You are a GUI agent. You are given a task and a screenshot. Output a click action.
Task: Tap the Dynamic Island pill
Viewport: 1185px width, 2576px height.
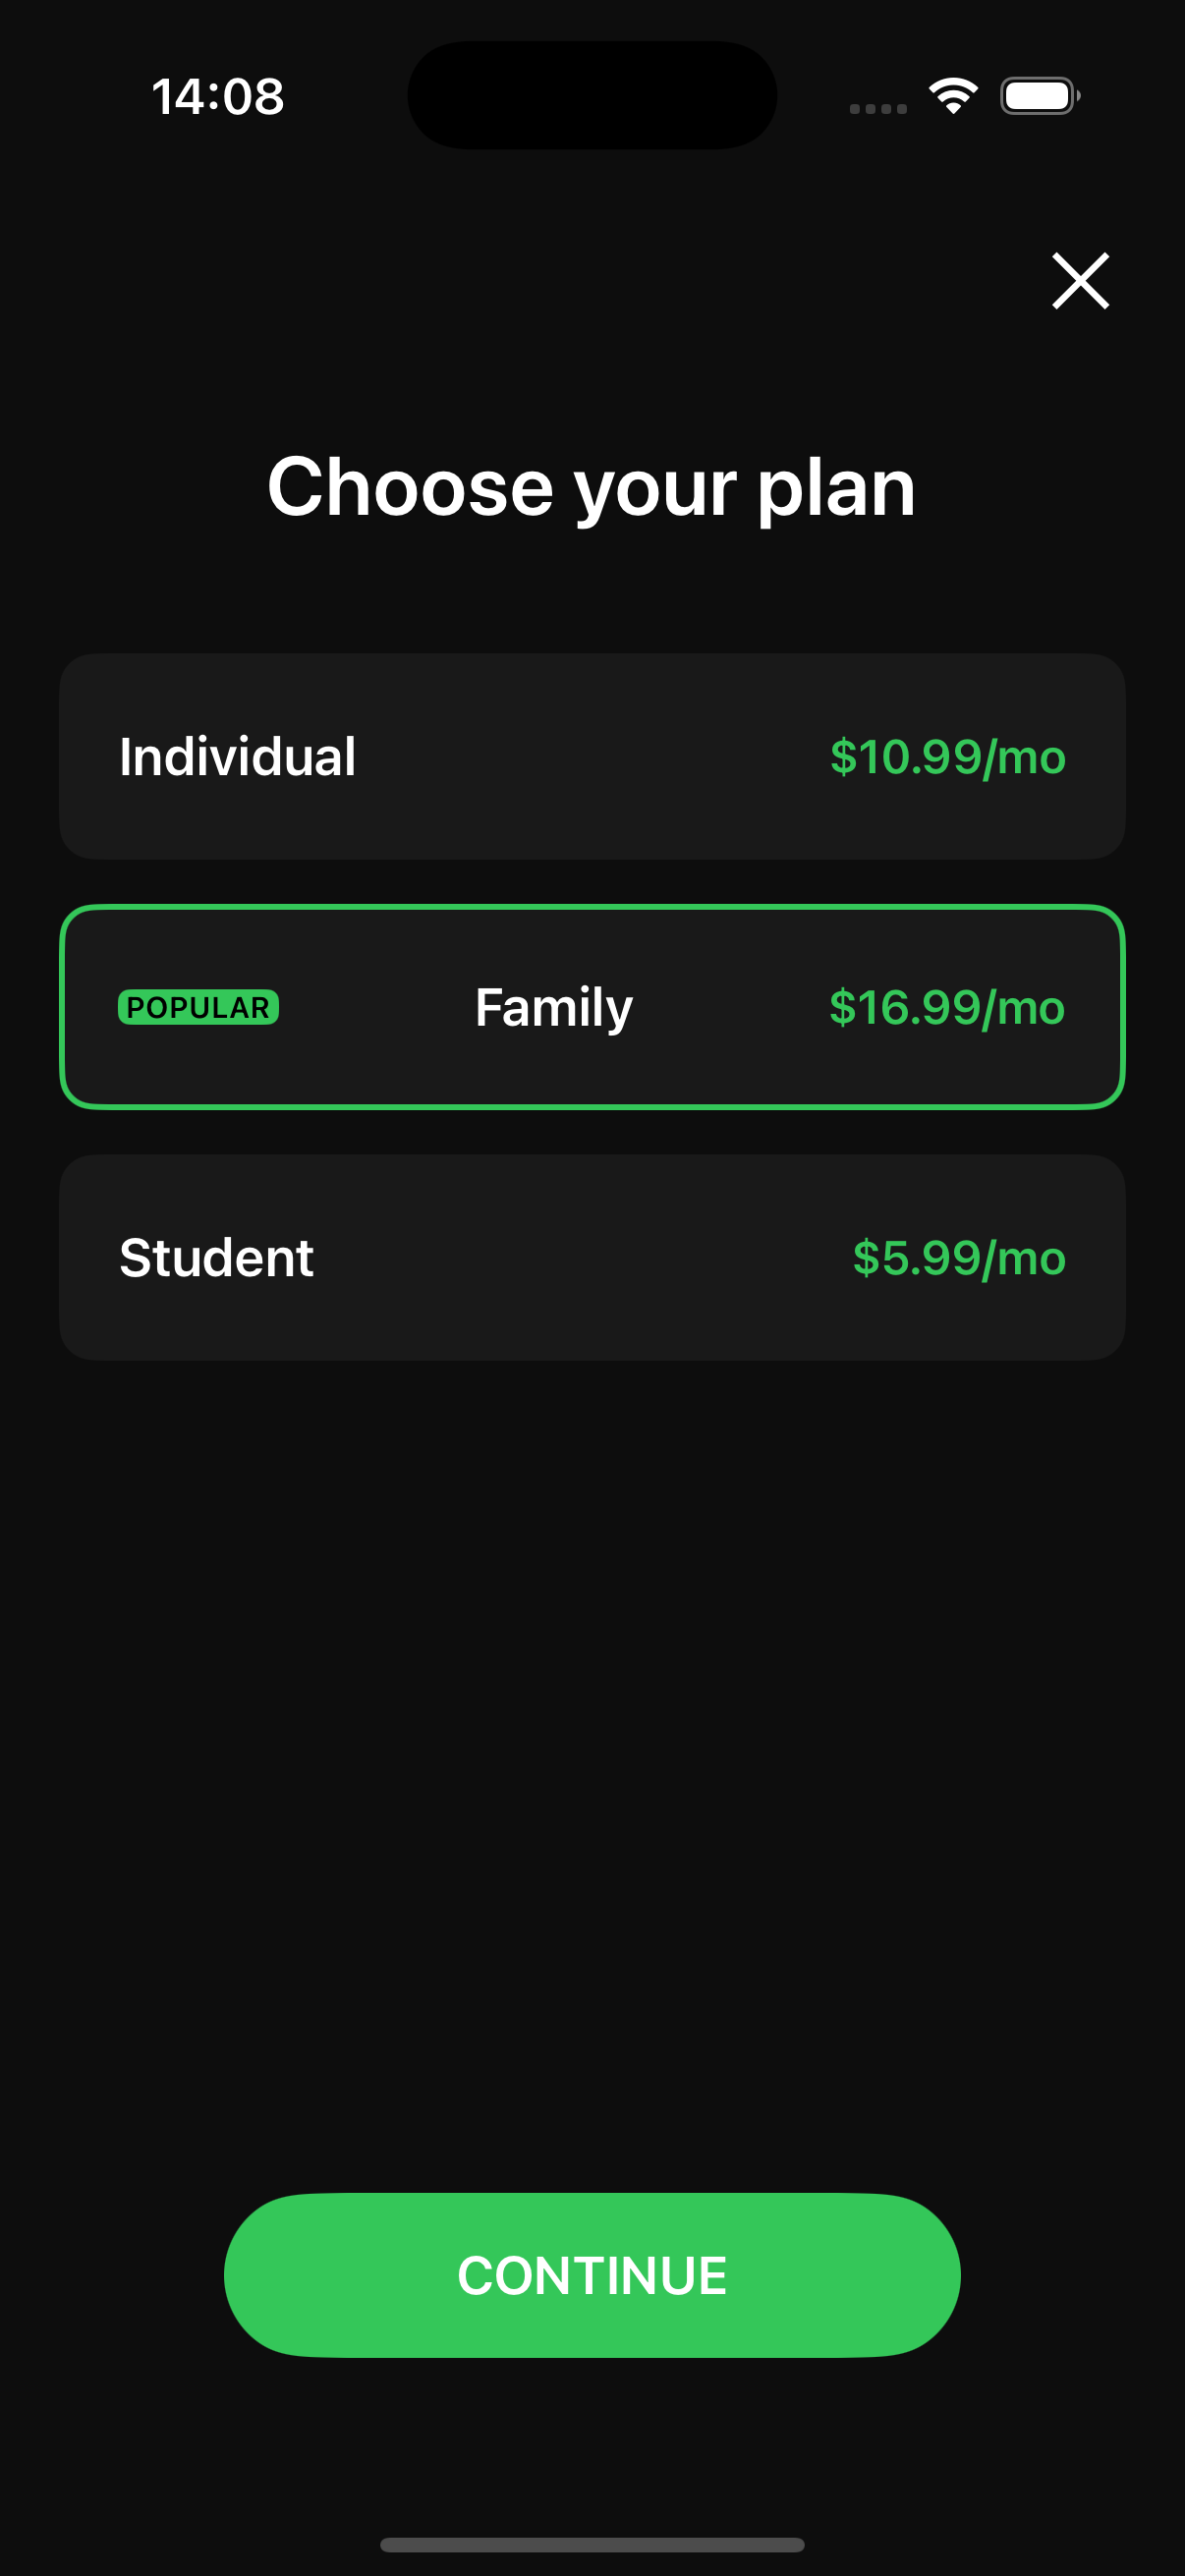coord(592,95)
